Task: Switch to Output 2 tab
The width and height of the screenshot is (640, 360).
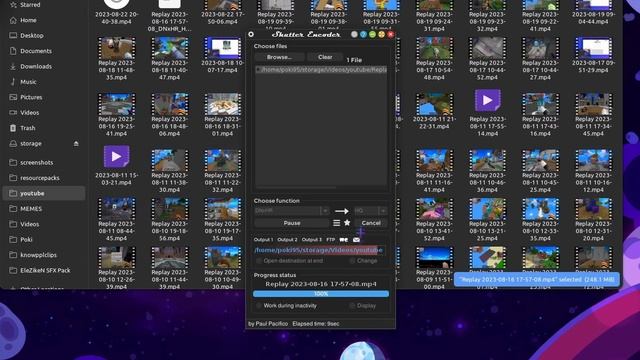Action: 287,240
